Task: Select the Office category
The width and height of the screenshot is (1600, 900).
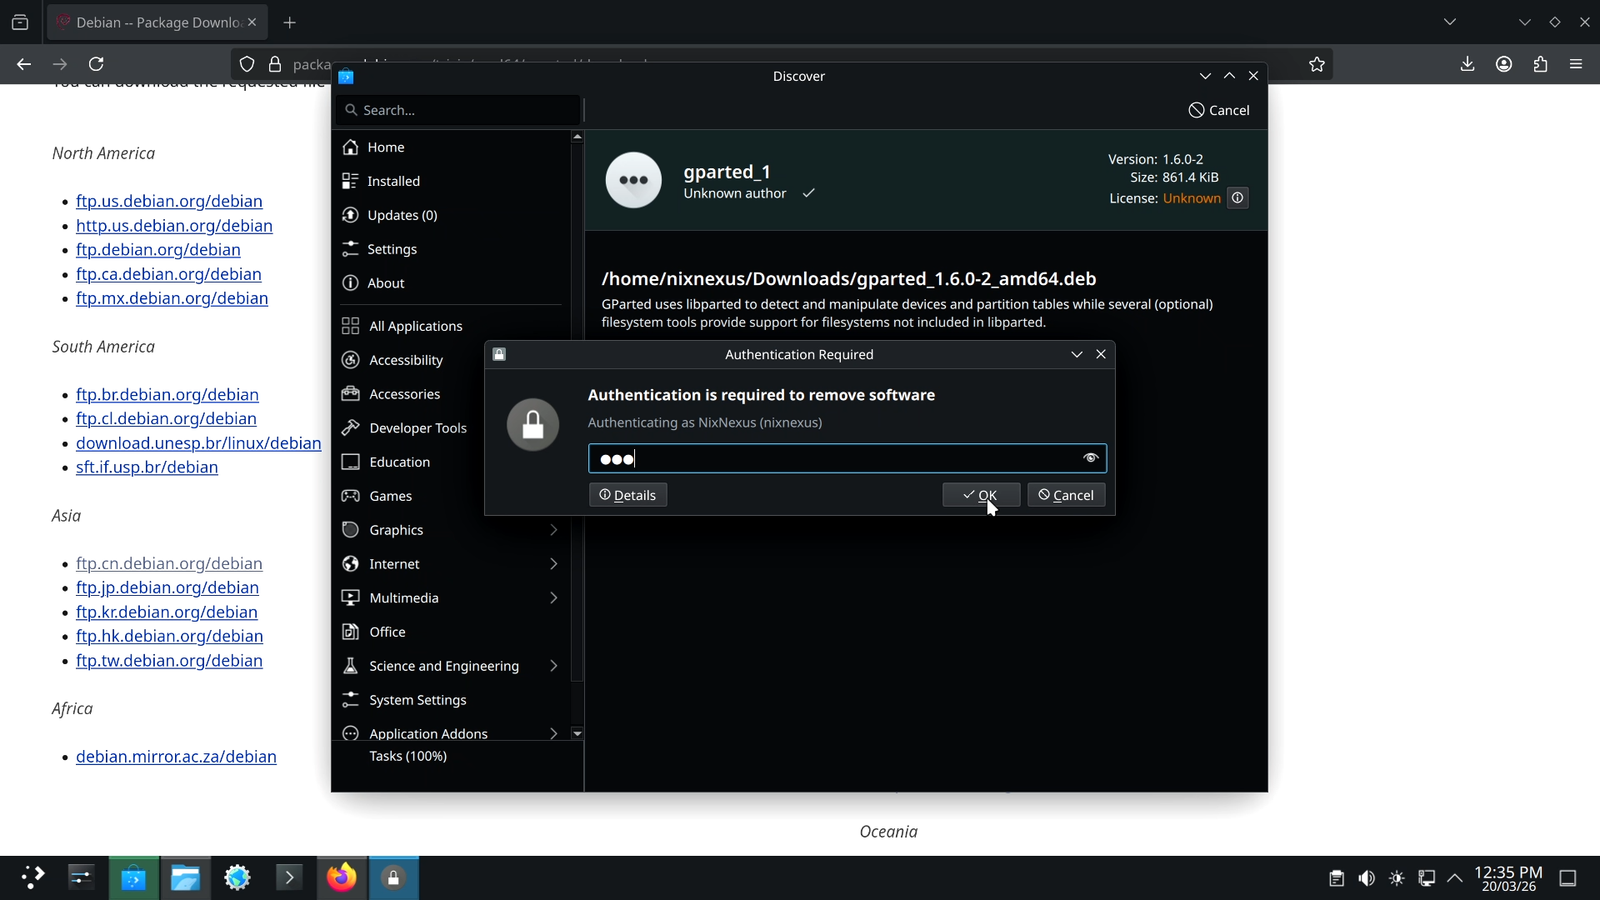Action: pyautogui.click(x=451, y=632)
